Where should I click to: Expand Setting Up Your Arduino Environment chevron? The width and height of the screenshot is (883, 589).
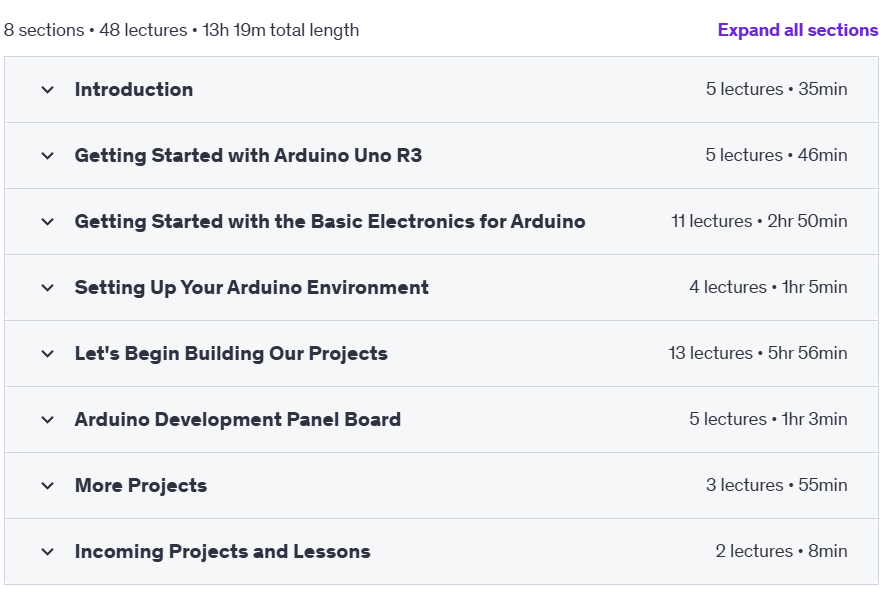[48, 288]
